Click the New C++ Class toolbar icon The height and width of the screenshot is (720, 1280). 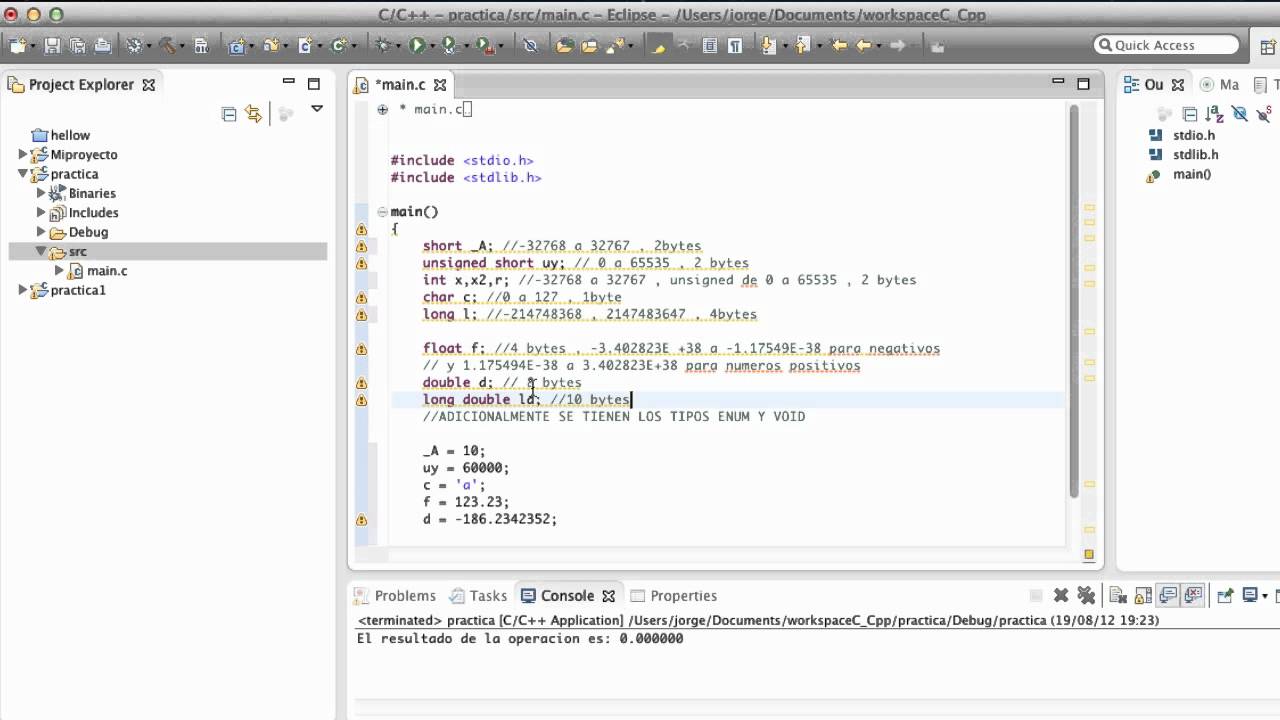pos(338,46)
